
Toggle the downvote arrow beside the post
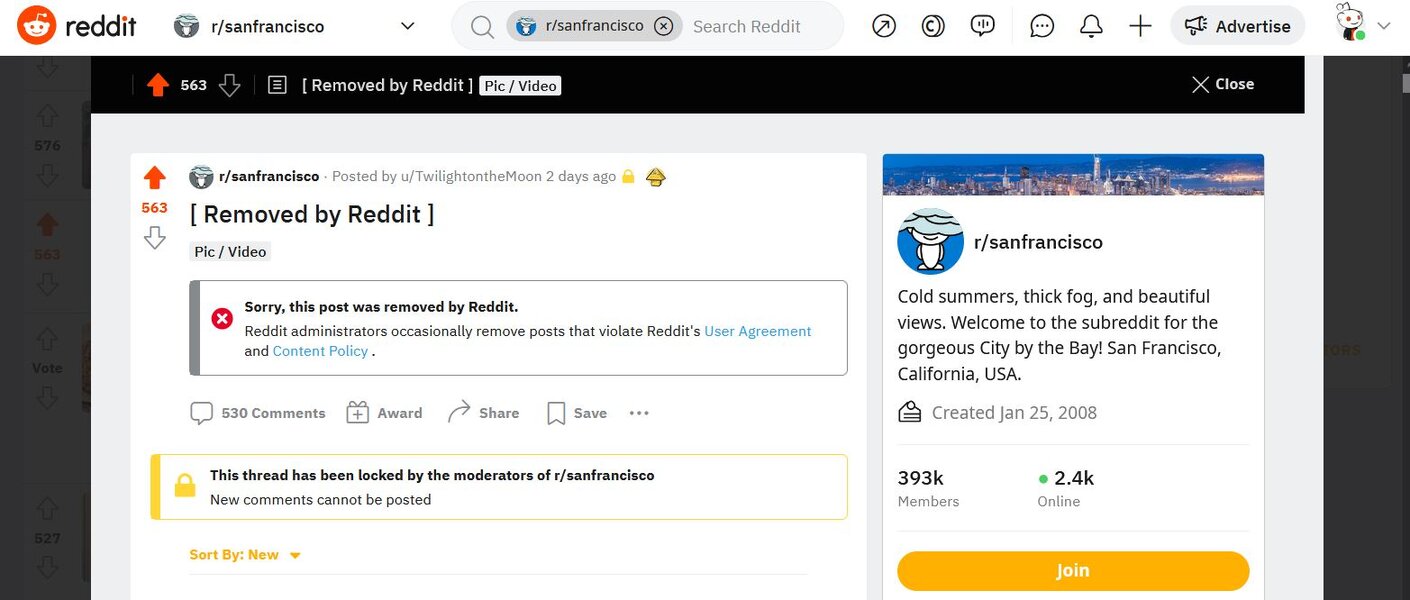[154, 237]
